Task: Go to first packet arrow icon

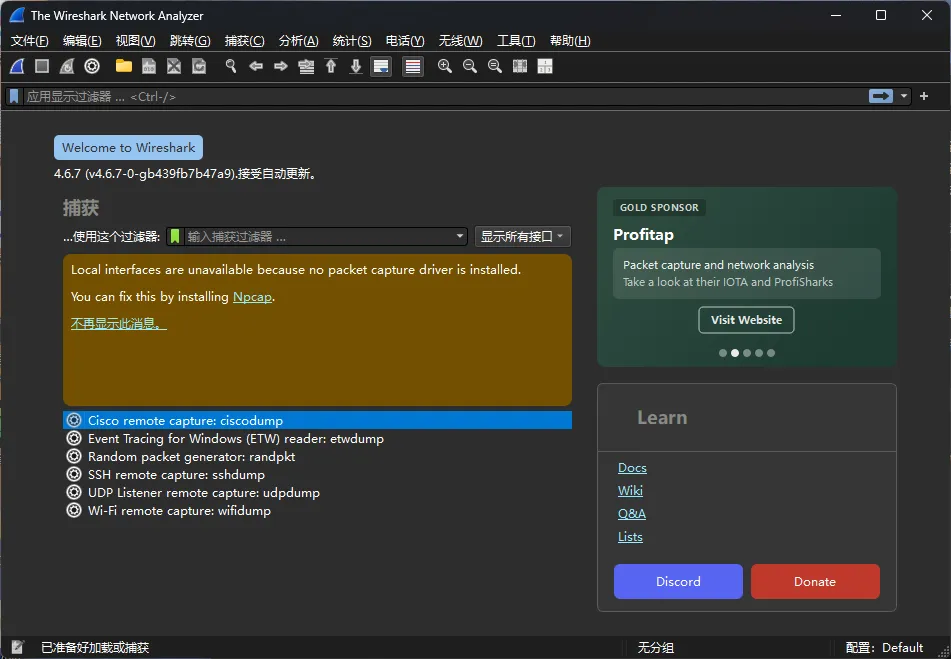Action: (331, 66)
